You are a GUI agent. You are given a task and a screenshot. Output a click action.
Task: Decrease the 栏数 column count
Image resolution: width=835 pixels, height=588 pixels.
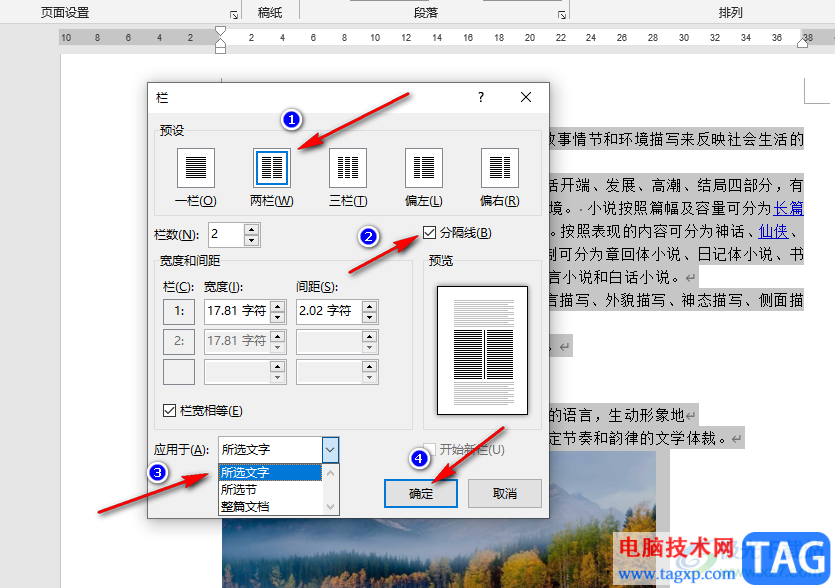[251, 240]
